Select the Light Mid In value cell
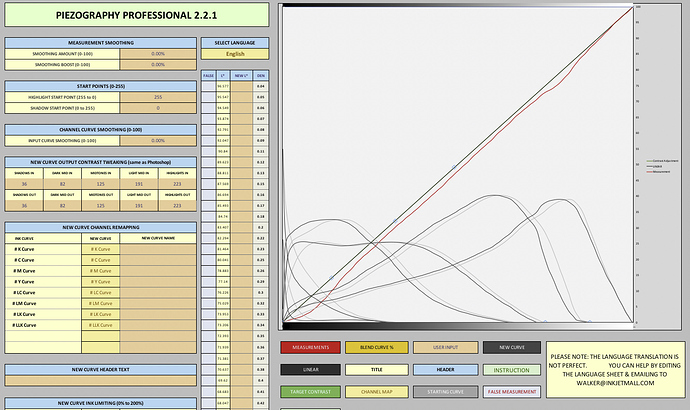 point(139,184)
